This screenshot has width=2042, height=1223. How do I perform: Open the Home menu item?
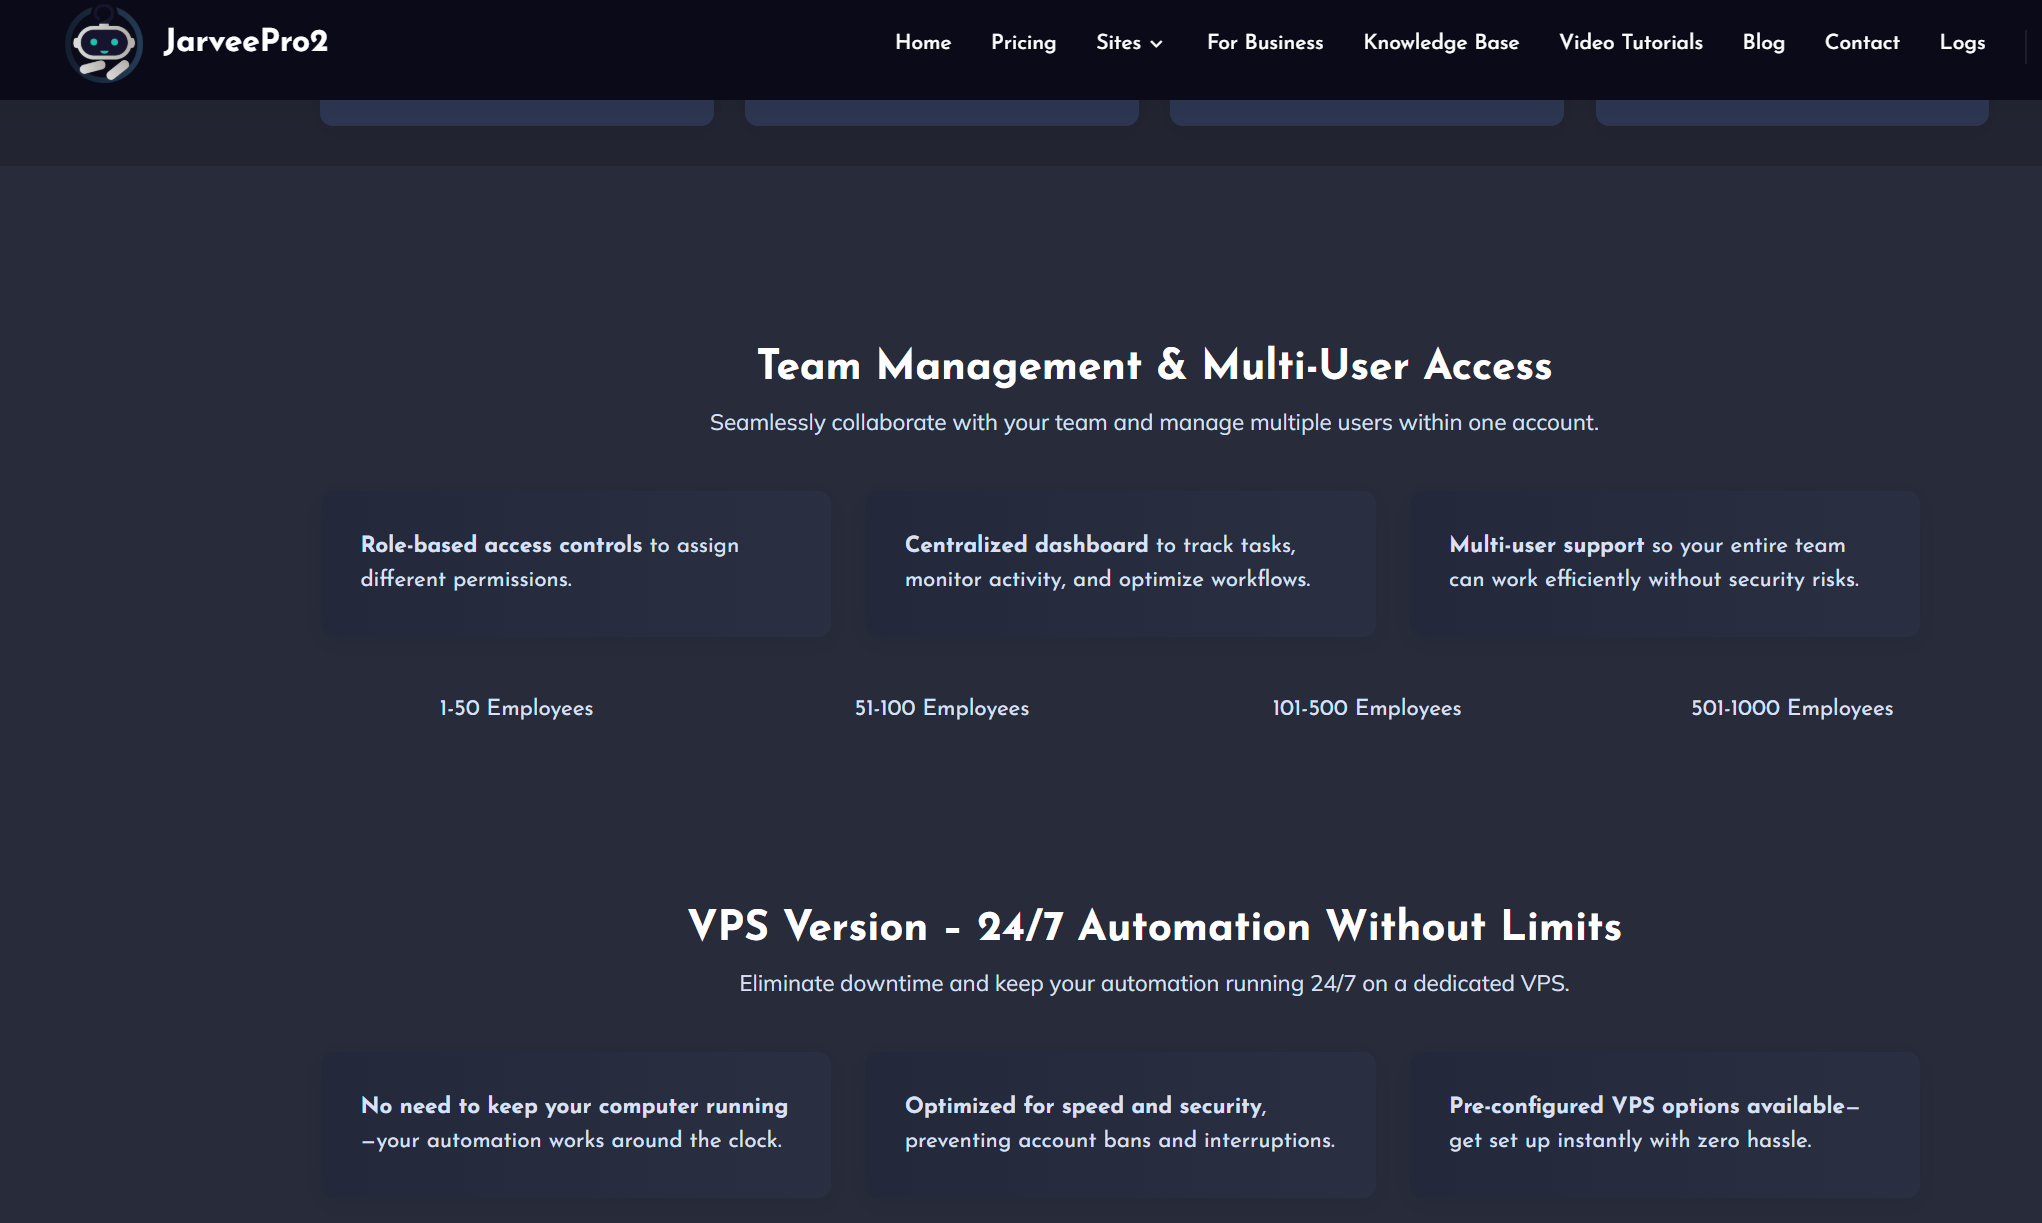coord(922,42)
